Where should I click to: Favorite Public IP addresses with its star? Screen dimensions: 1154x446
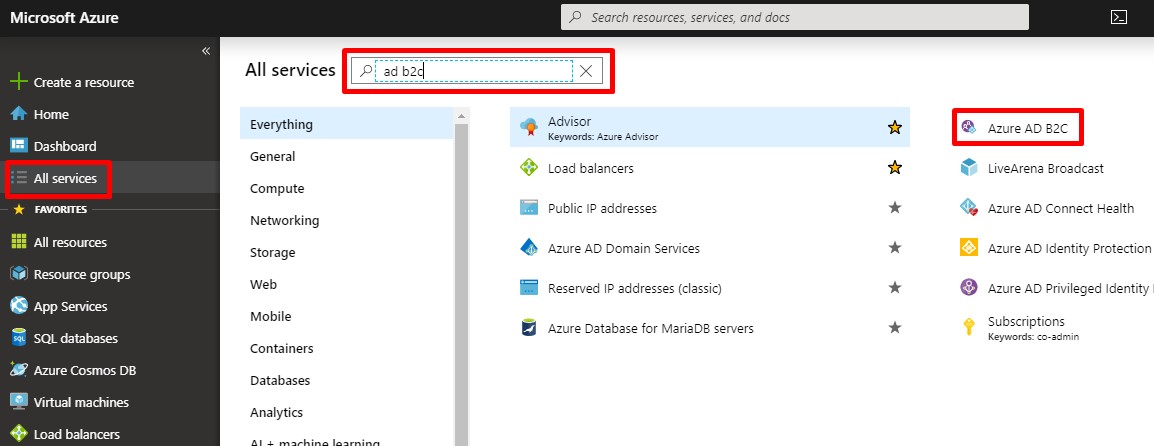click(x=894, y=208)
